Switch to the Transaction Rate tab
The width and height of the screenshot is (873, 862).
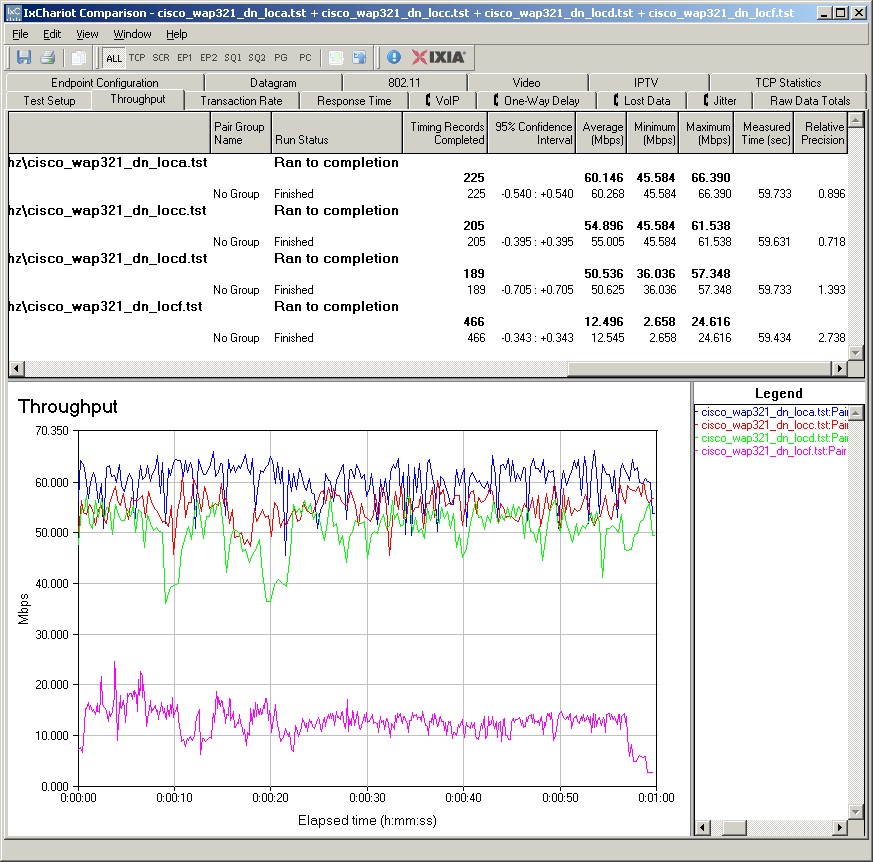[x=241, y=101]
